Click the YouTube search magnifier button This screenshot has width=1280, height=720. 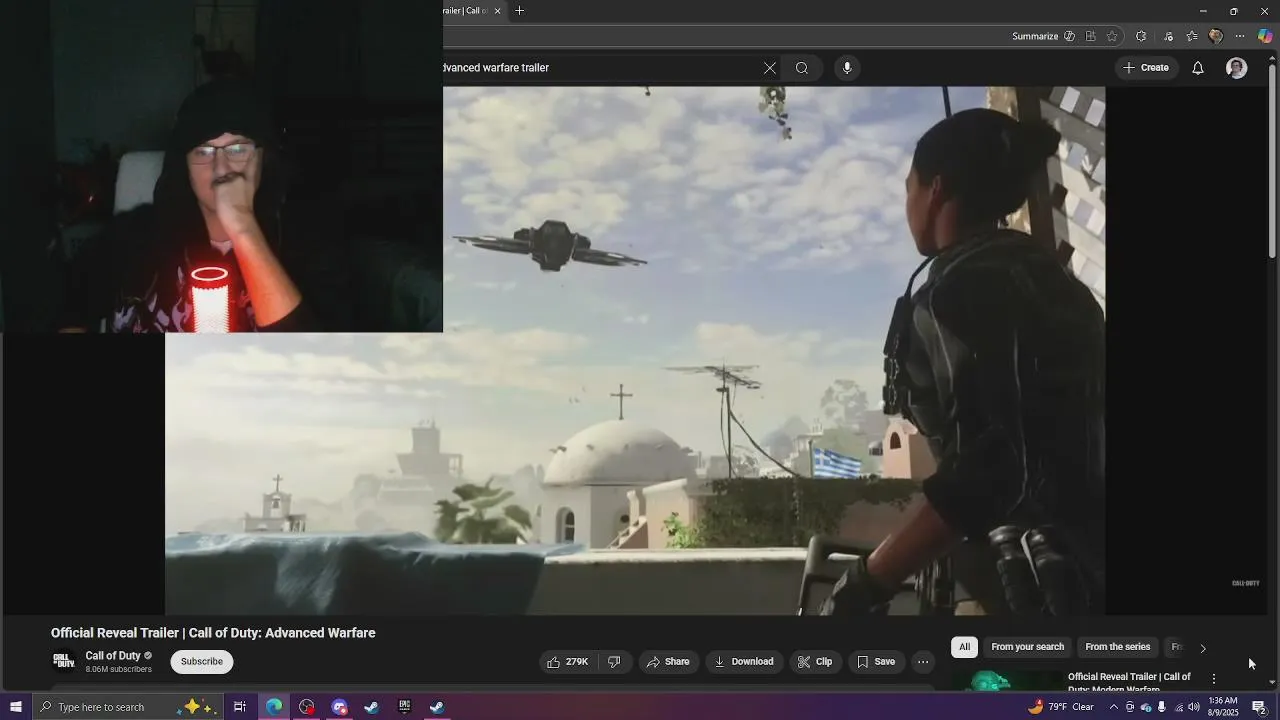[x=802, y=68]
